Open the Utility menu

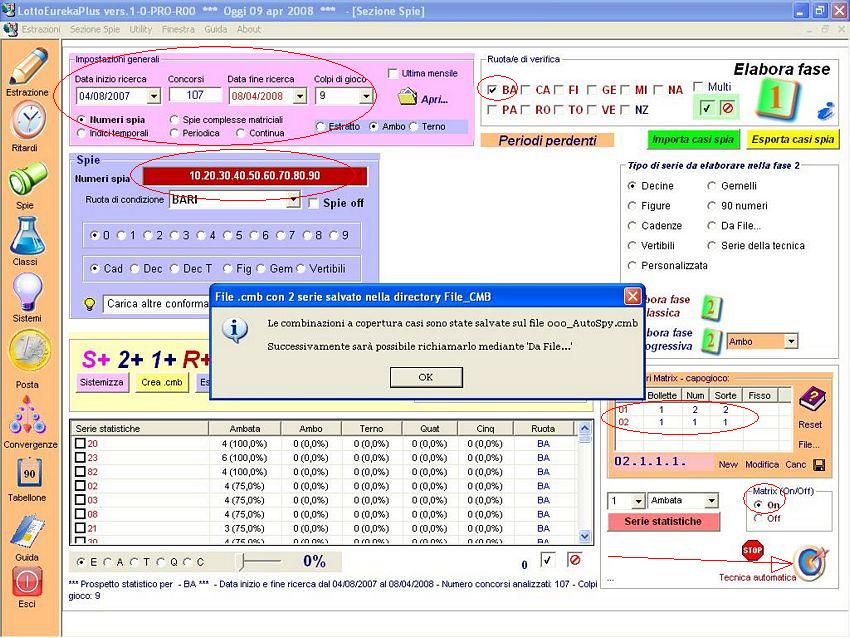140,29
